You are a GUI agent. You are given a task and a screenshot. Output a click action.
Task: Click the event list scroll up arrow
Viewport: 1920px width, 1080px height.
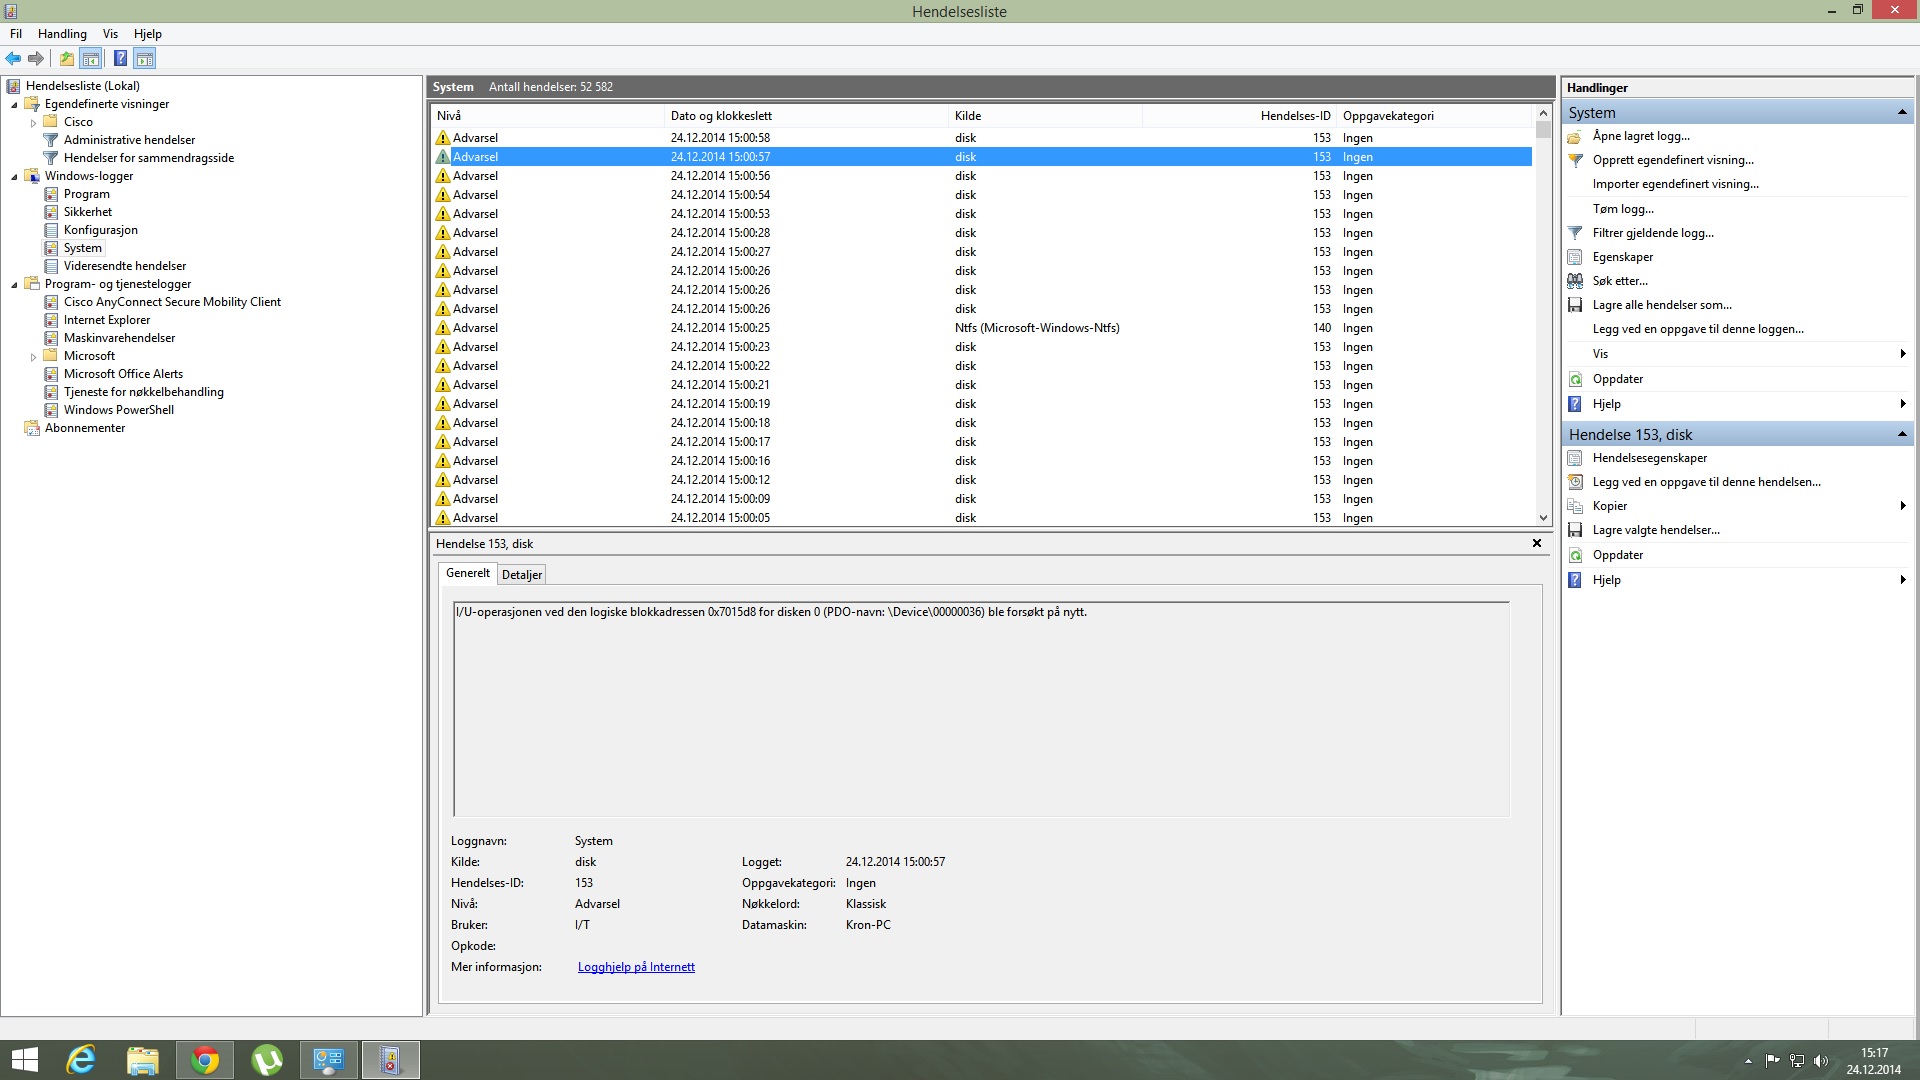point(1543,114)
